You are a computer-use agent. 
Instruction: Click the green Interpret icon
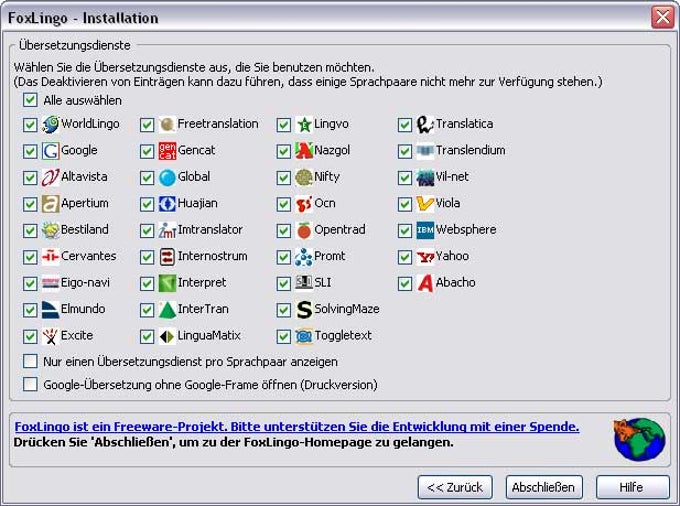(x=167, y=283)
